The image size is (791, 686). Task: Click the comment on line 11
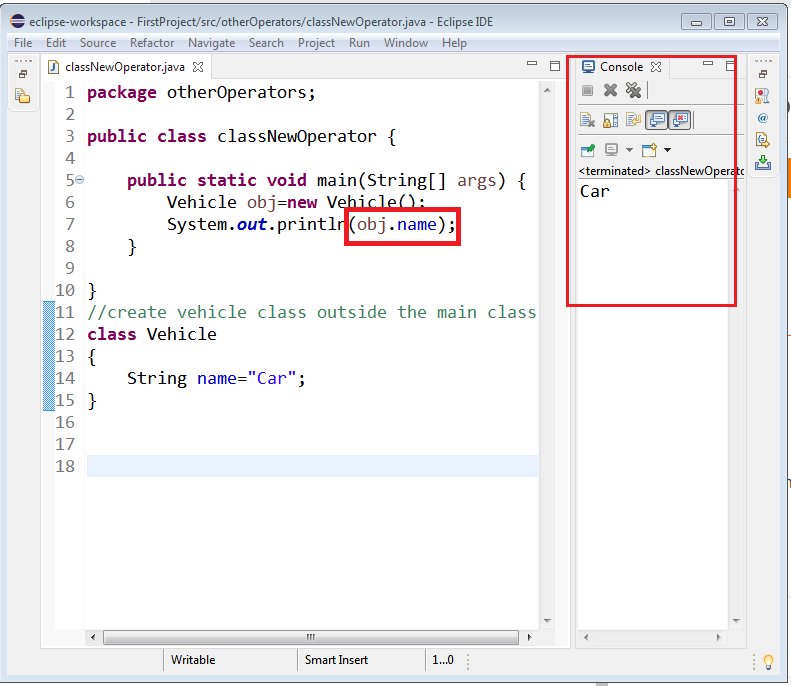(x=312, y=312)
